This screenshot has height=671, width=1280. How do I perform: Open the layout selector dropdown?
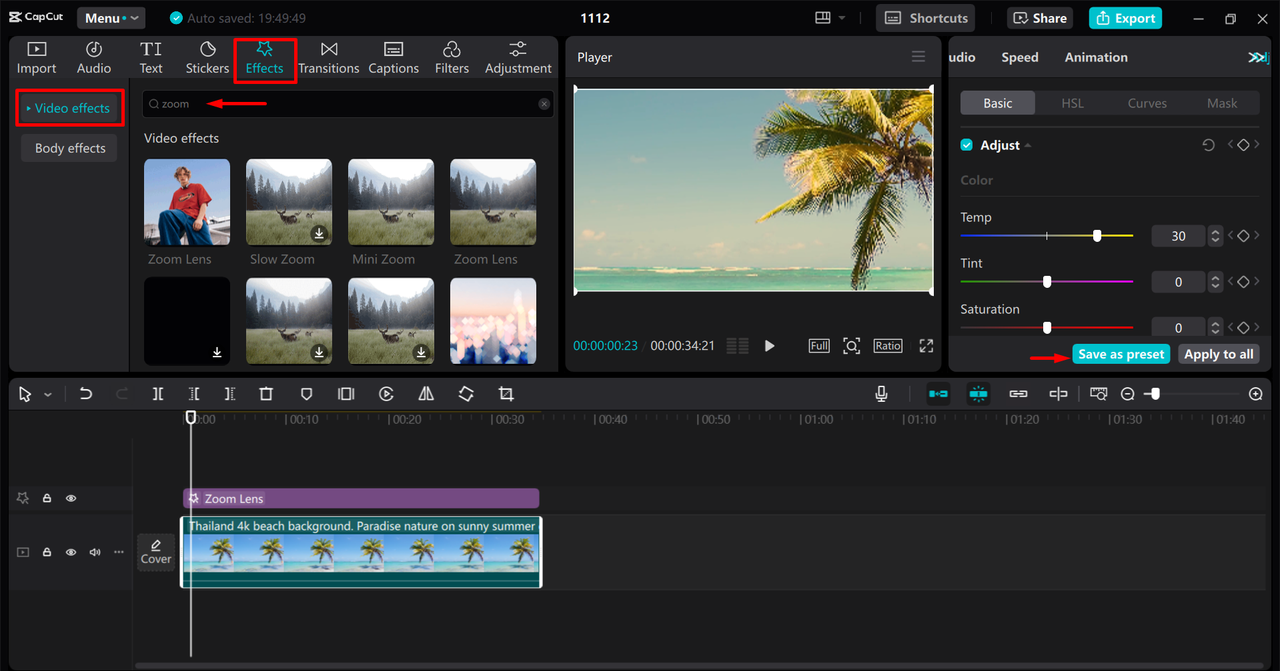tap(830, 18)
